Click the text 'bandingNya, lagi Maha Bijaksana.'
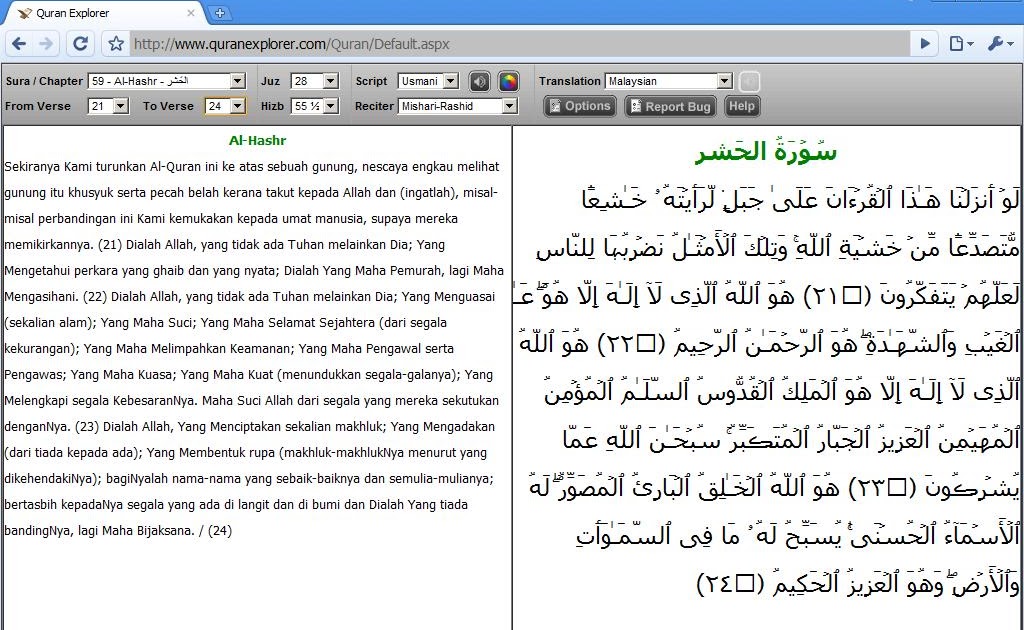The image size is (1024, 630). click(99, 531)
